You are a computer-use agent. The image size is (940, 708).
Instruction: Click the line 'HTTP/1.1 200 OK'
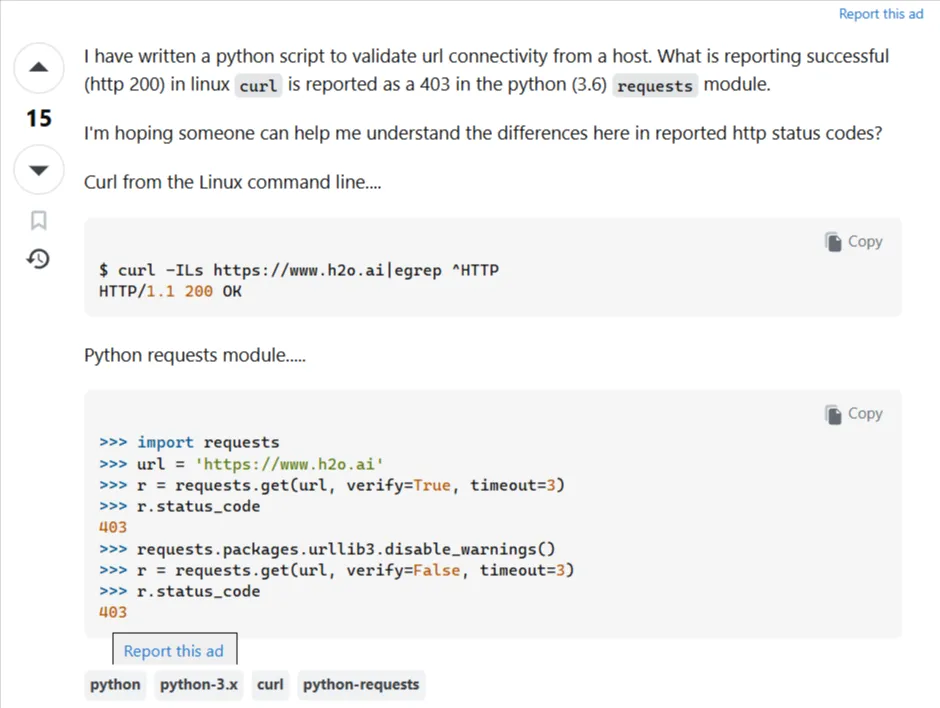[x=170, y=291]
